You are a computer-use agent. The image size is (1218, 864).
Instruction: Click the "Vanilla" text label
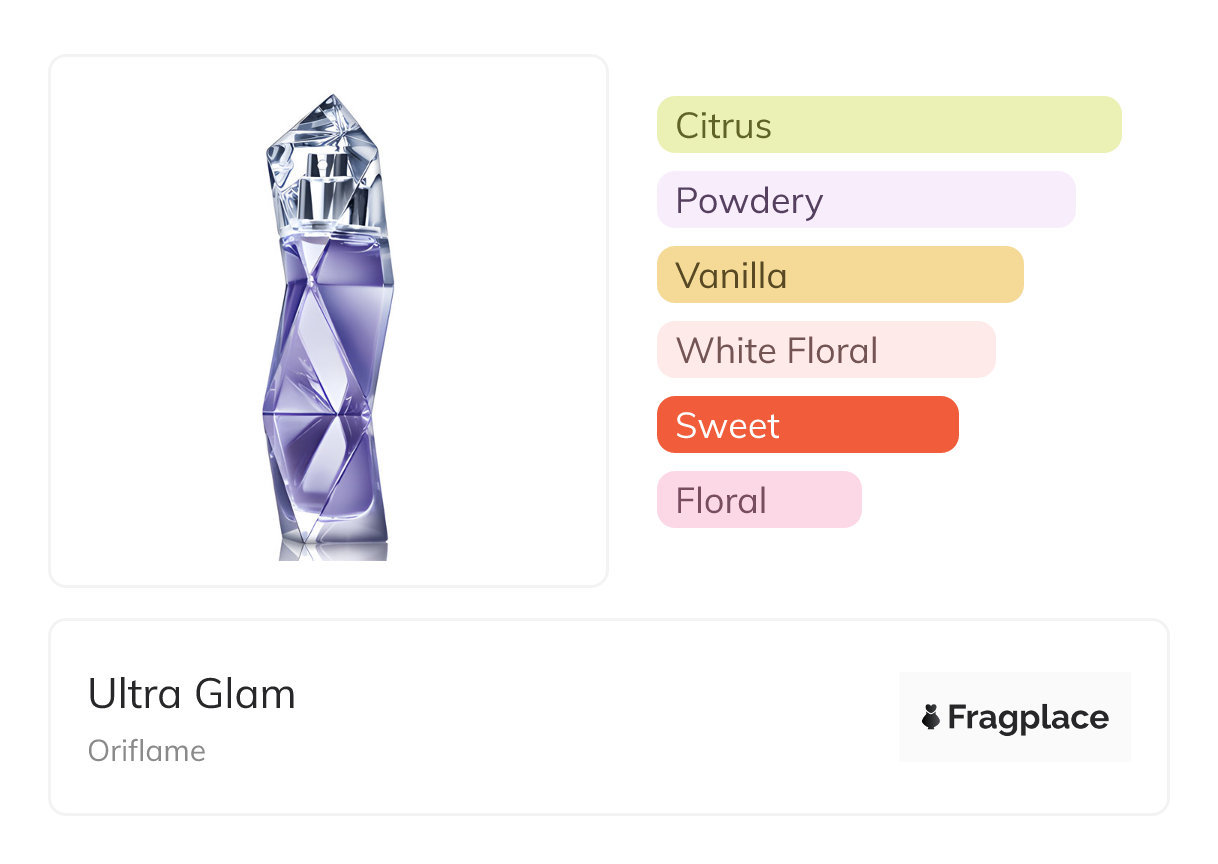tap(731, 276)
